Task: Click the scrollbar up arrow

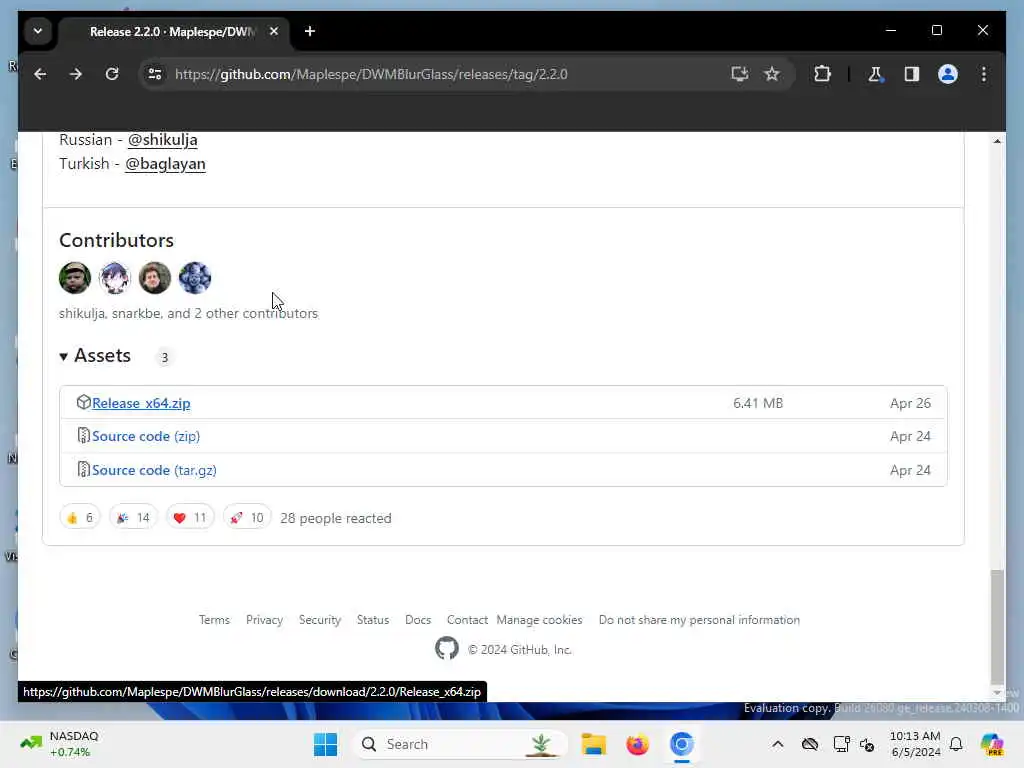Action: pyautogui.click(x=997, y=141)
